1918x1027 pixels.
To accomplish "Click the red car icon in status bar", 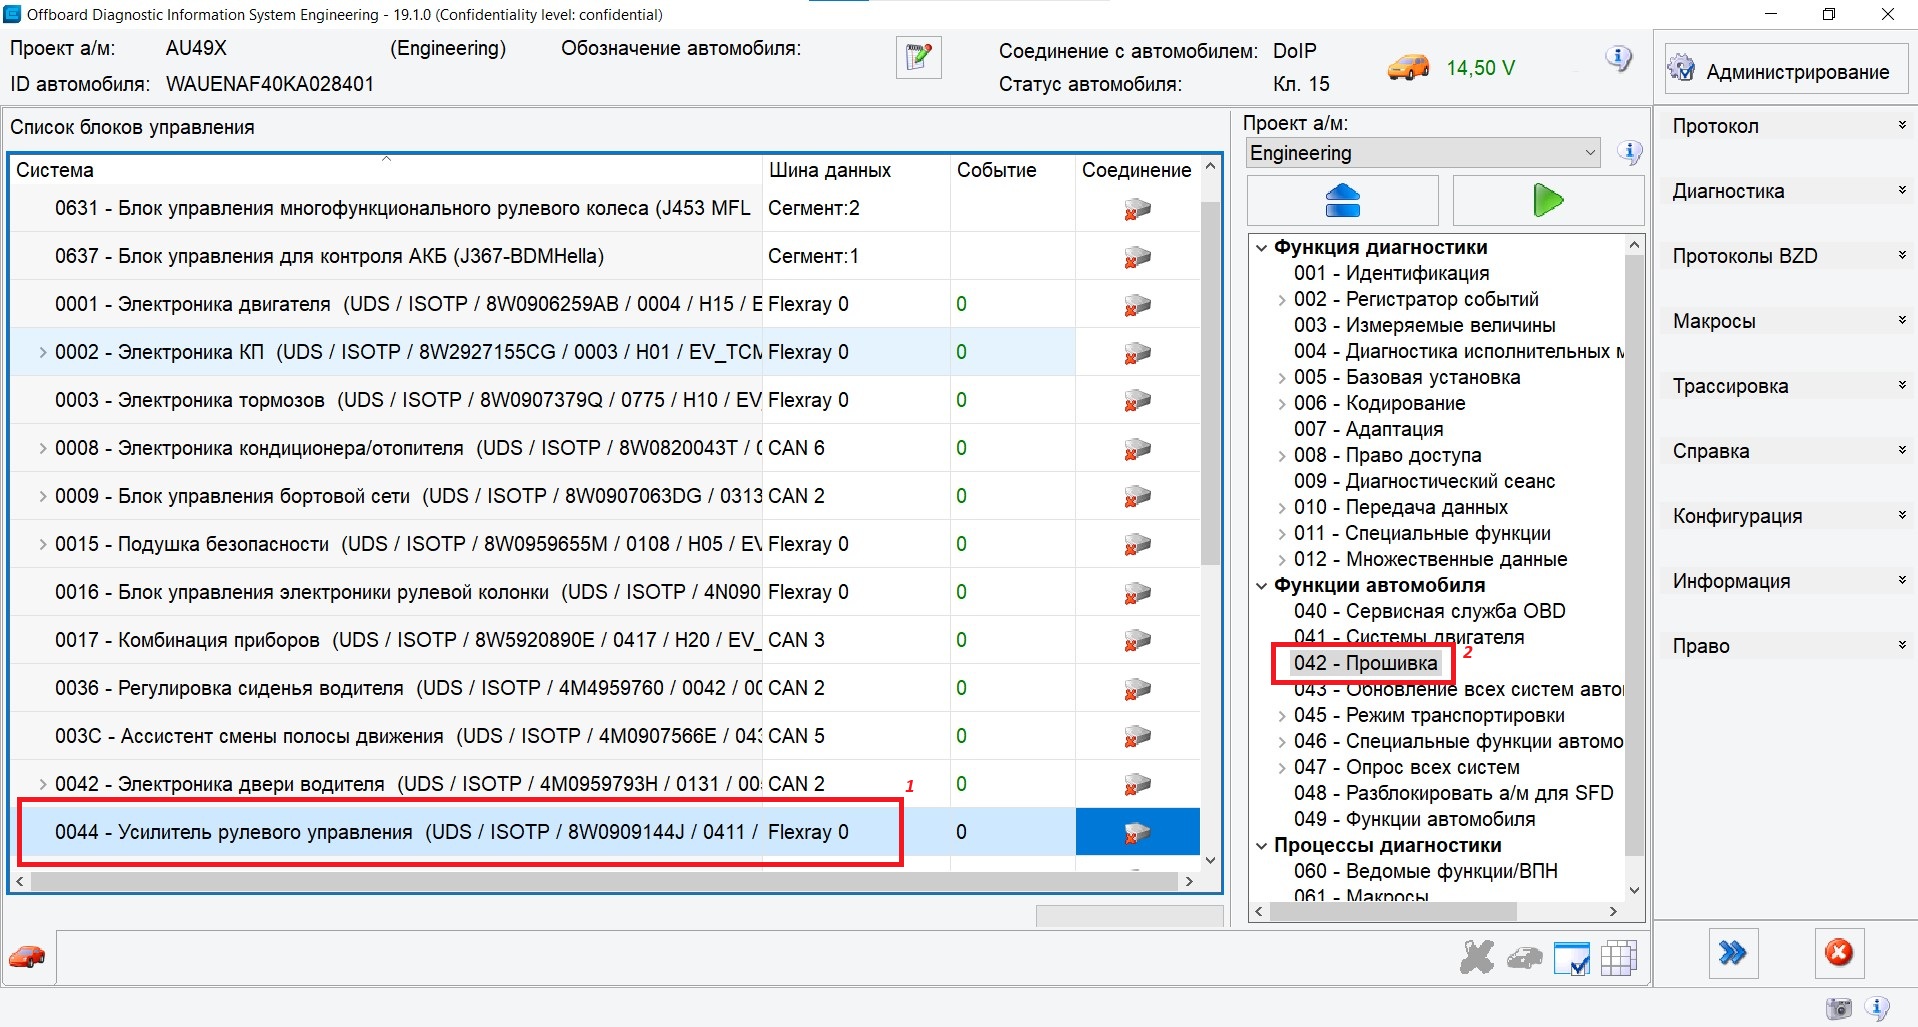I will click(27, 957).
